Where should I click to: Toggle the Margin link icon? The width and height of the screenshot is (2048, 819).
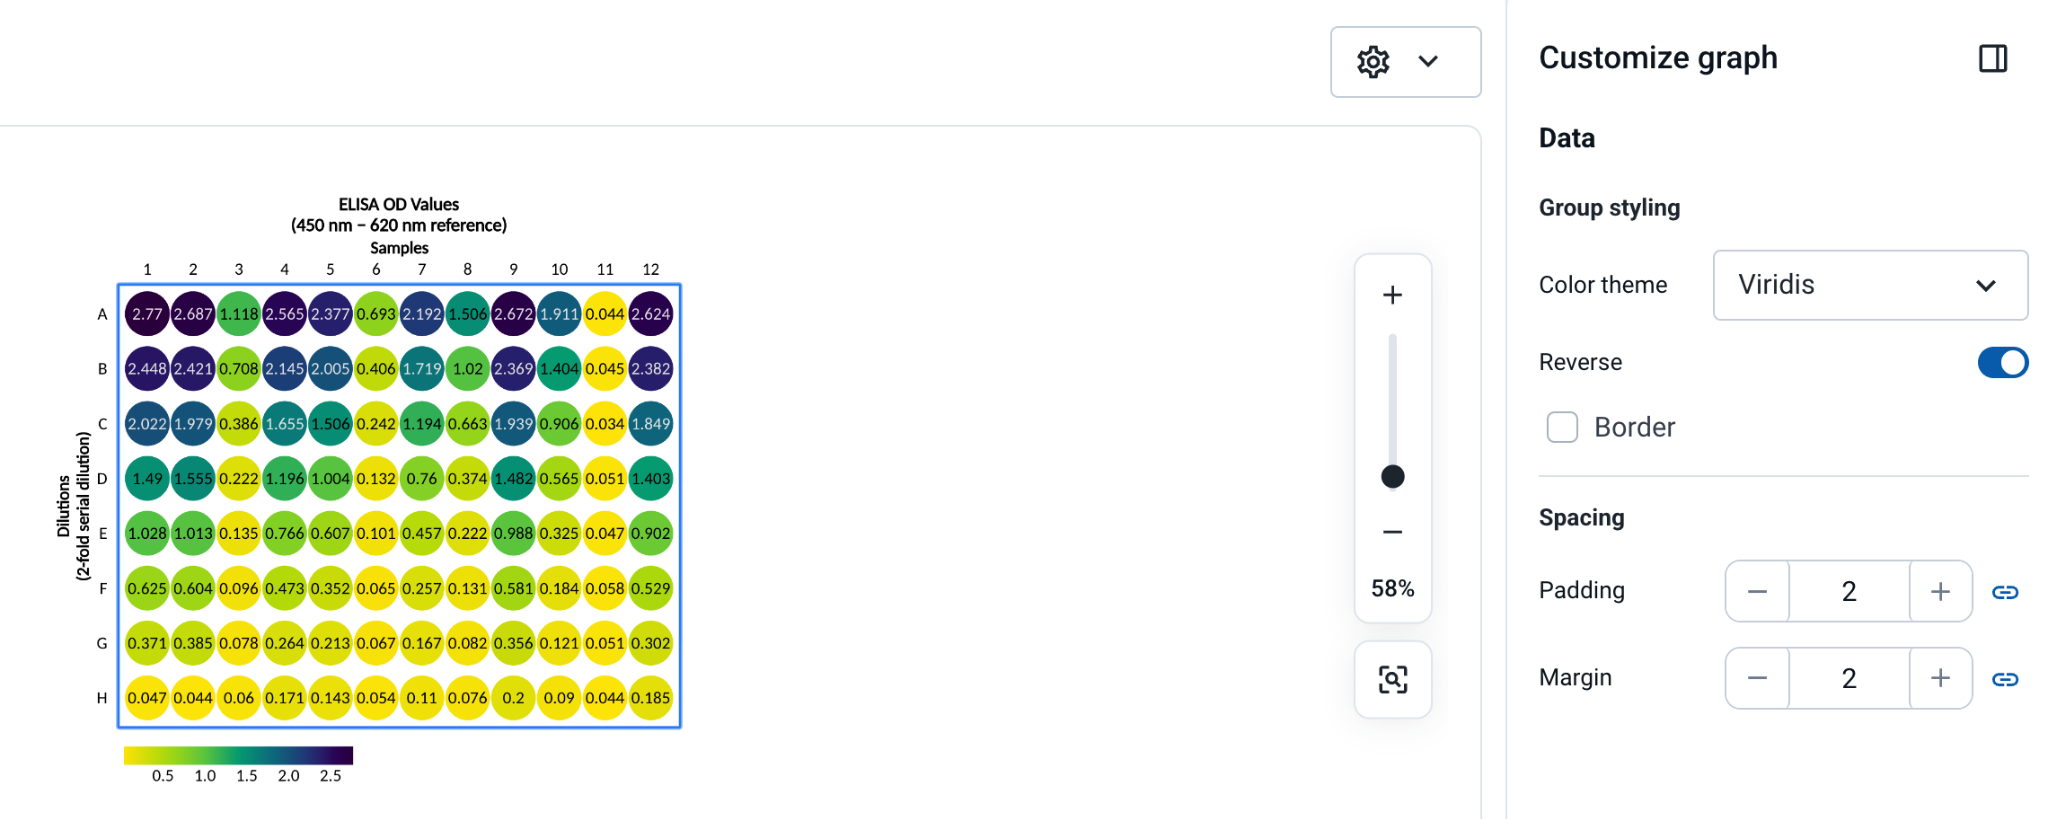2005,679
